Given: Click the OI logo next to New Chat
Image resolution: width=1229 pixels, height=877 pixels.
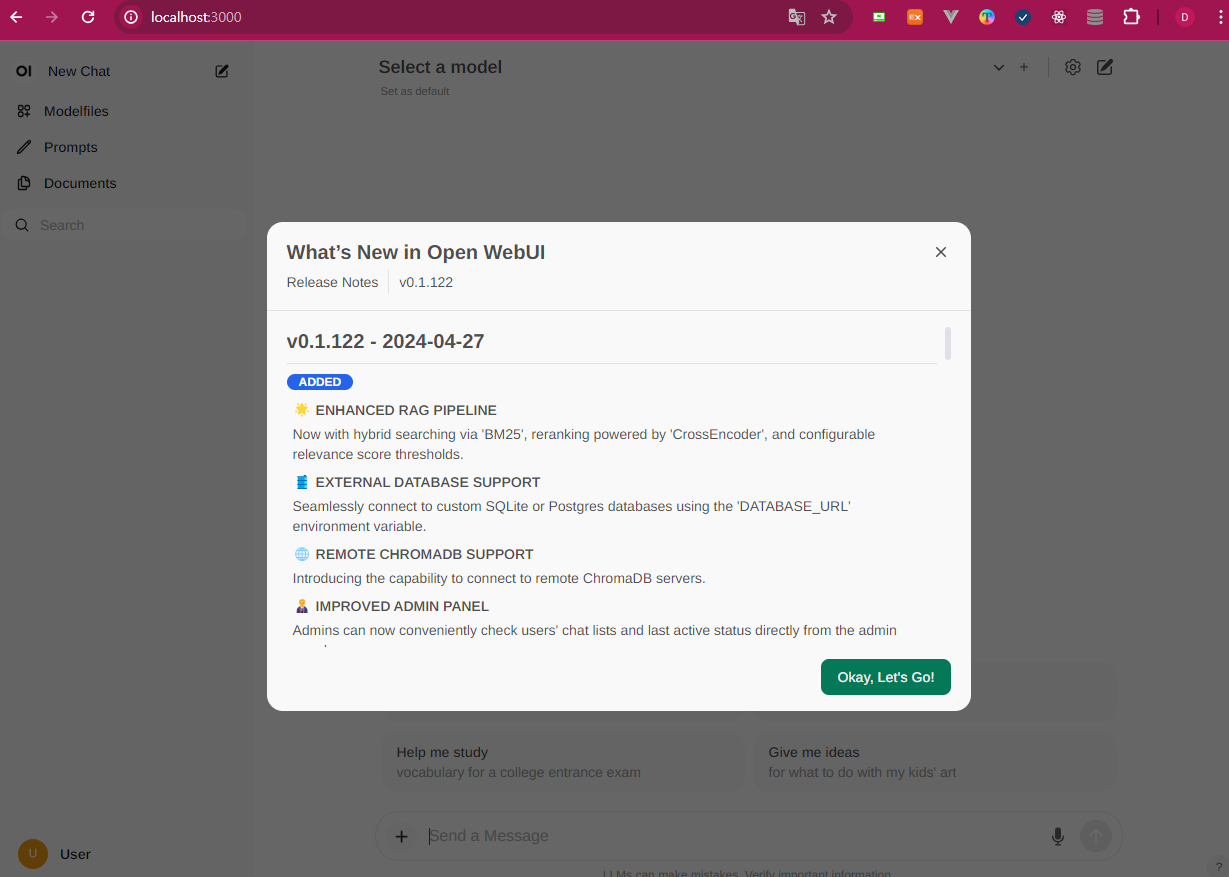Looking at the screenshot, I should [x=24, y=71].
